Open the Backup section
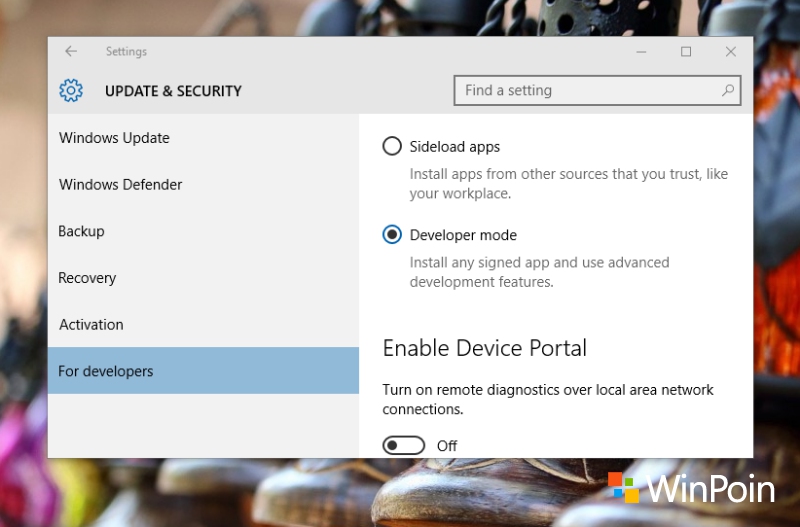 tap(203, 231)
